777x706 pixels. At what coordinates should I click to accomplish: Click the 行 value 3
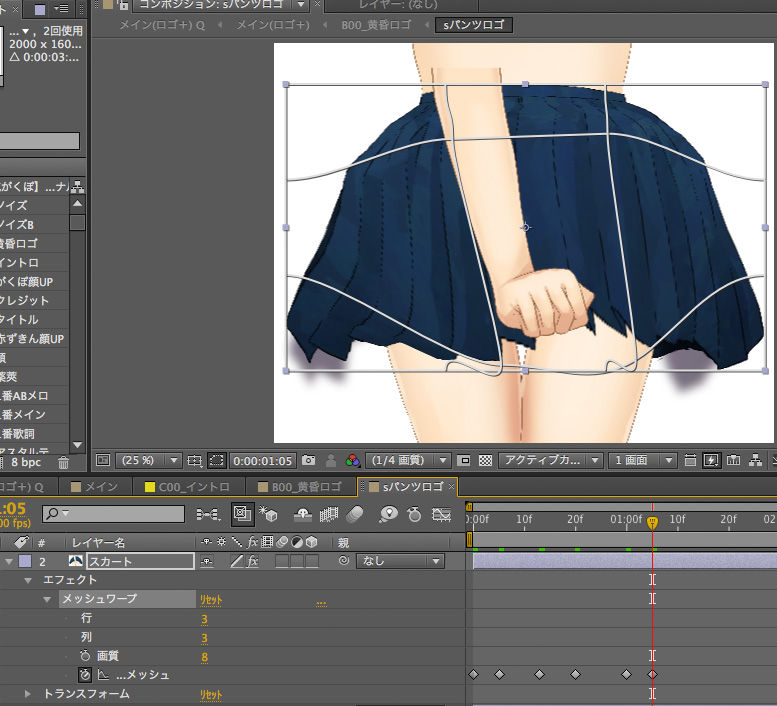(x=204, y=619)
